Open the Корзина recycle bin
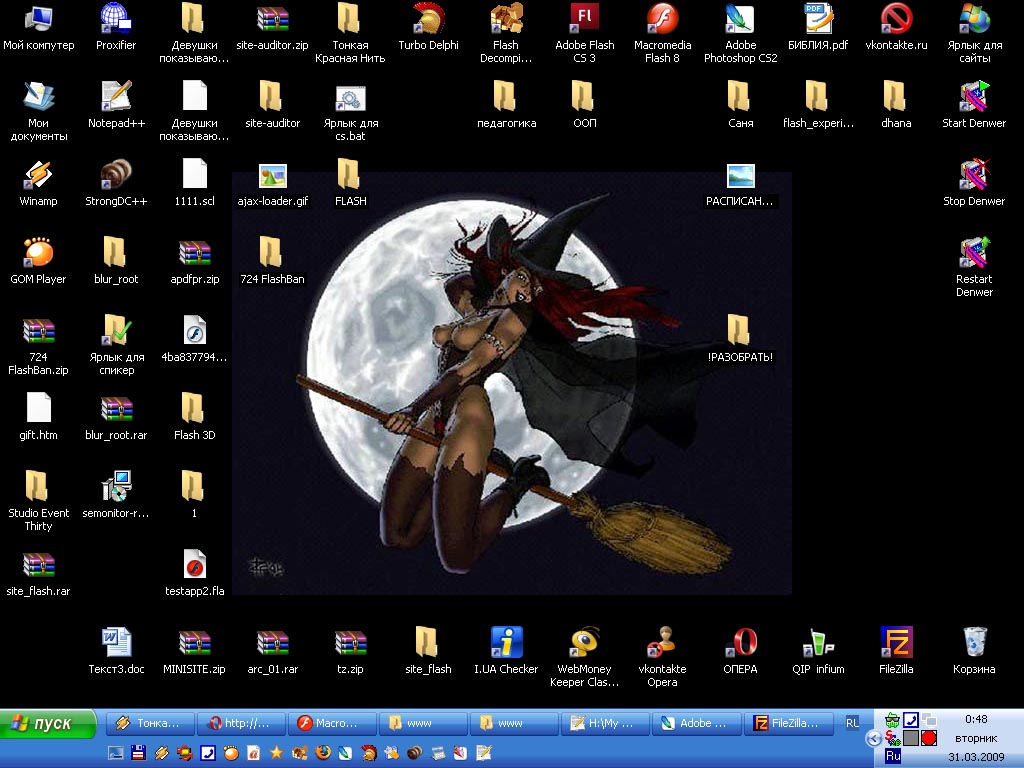Screen dimensions: 1024x768 pyautogui.click(x=974, y=650)
